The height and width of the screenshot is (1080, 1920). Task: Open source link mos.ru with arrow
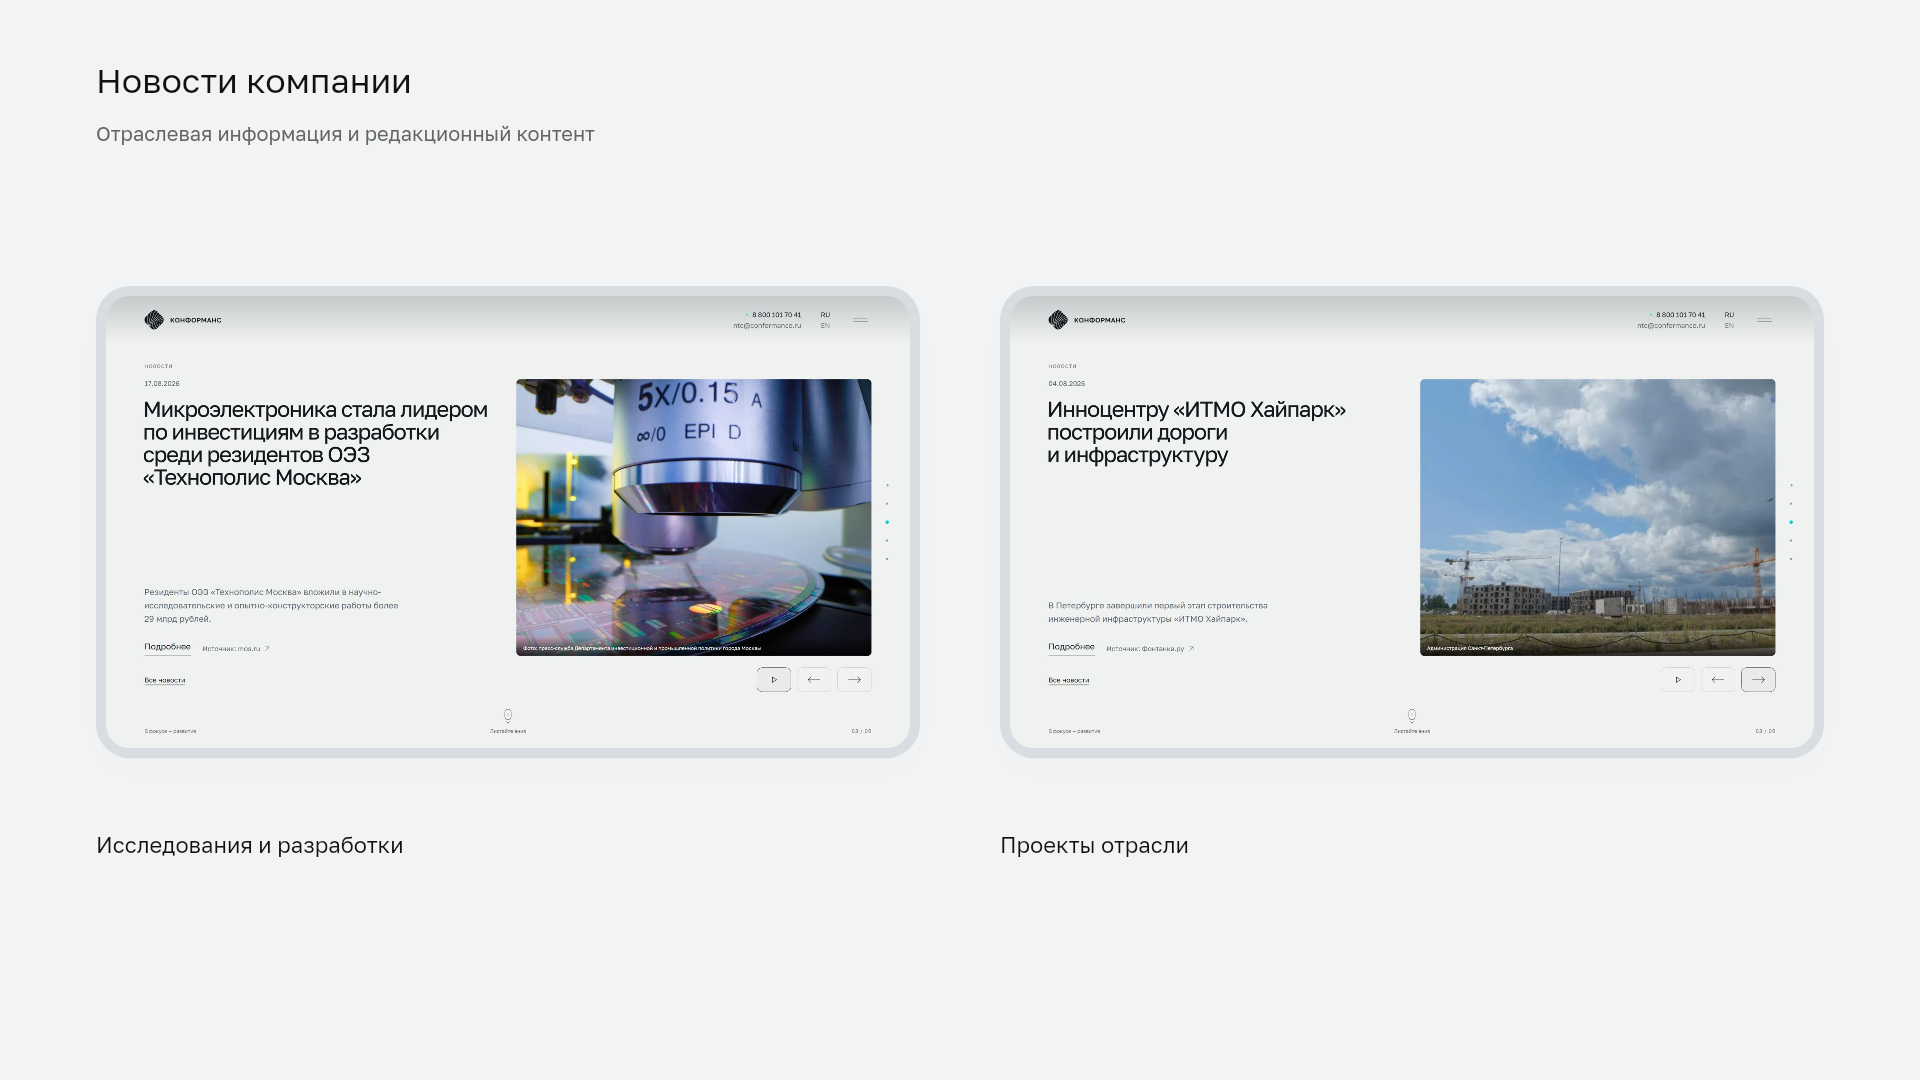click(x=236, y=648)
